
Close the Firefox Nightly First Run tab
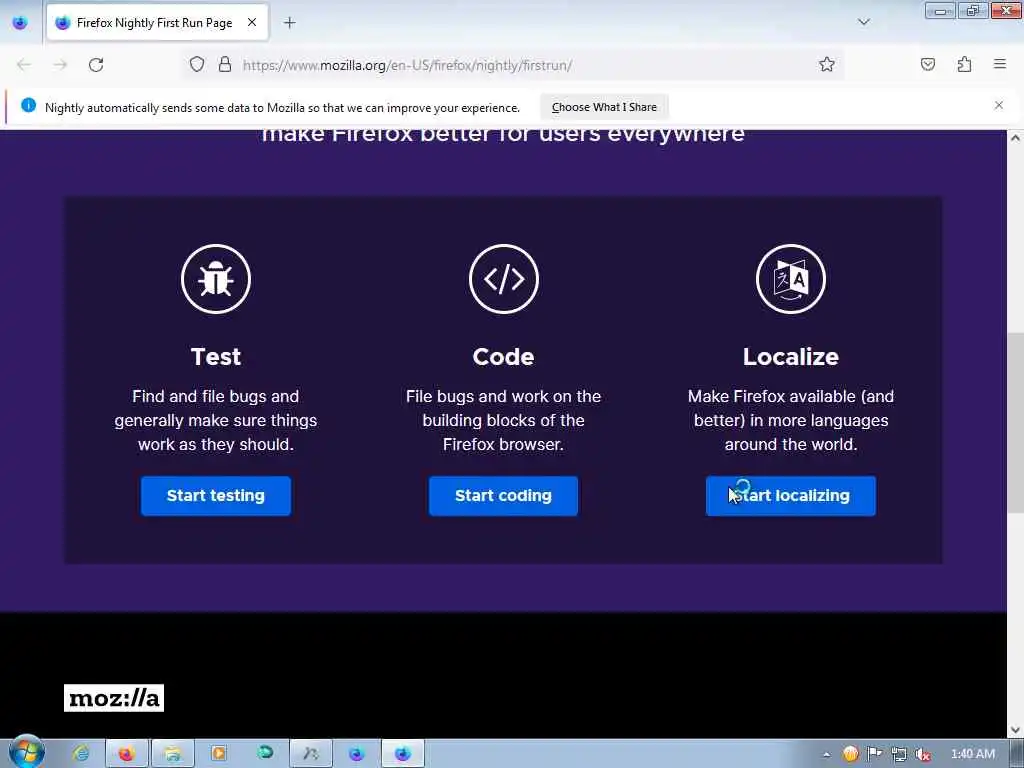[251, 23]
